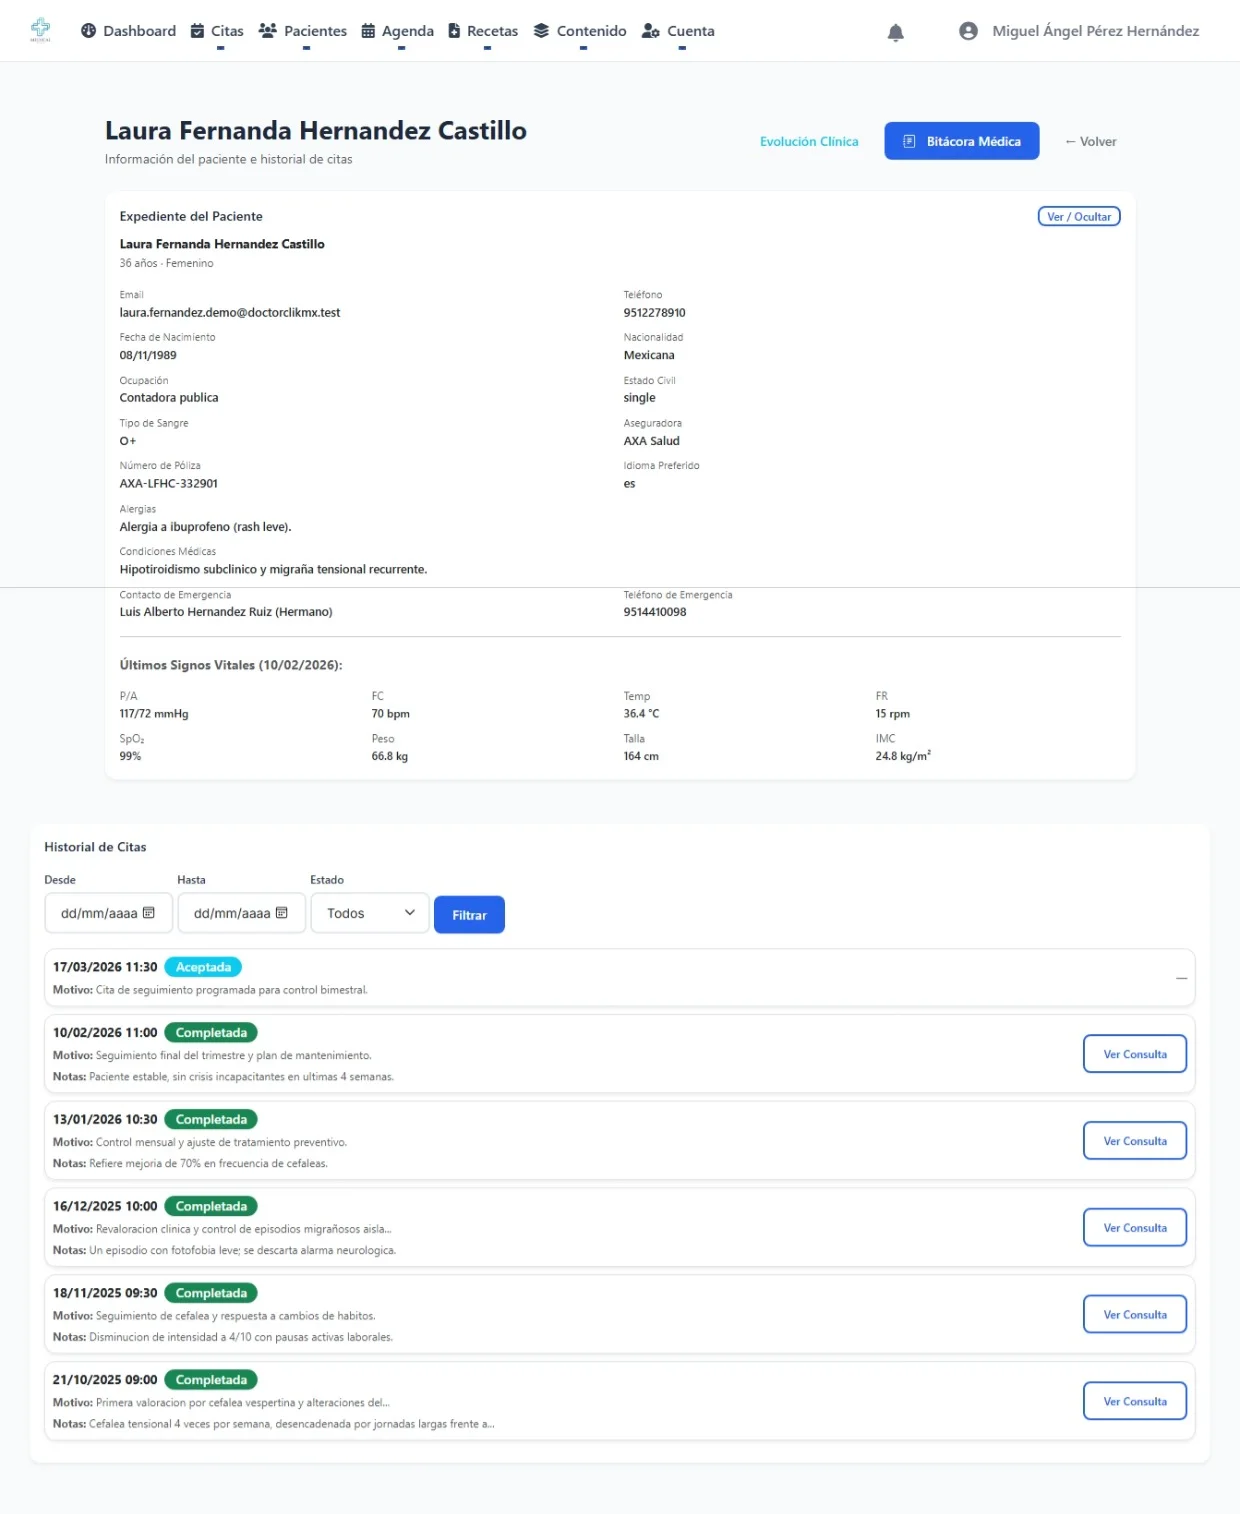Viewport: 1240px width, 1514px height.
Task: Expand the Estado dropdown showing Todos
Action: [x=370, y=913]
